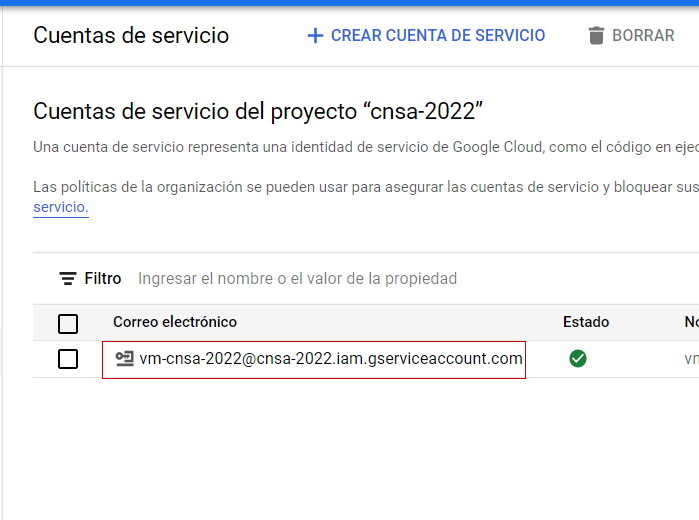The height and width of the screenshot is (520, 699).
Task: Open the 'servicio.' hyperlink in the description
Action: pyautogui.click(x=61, y=207)
